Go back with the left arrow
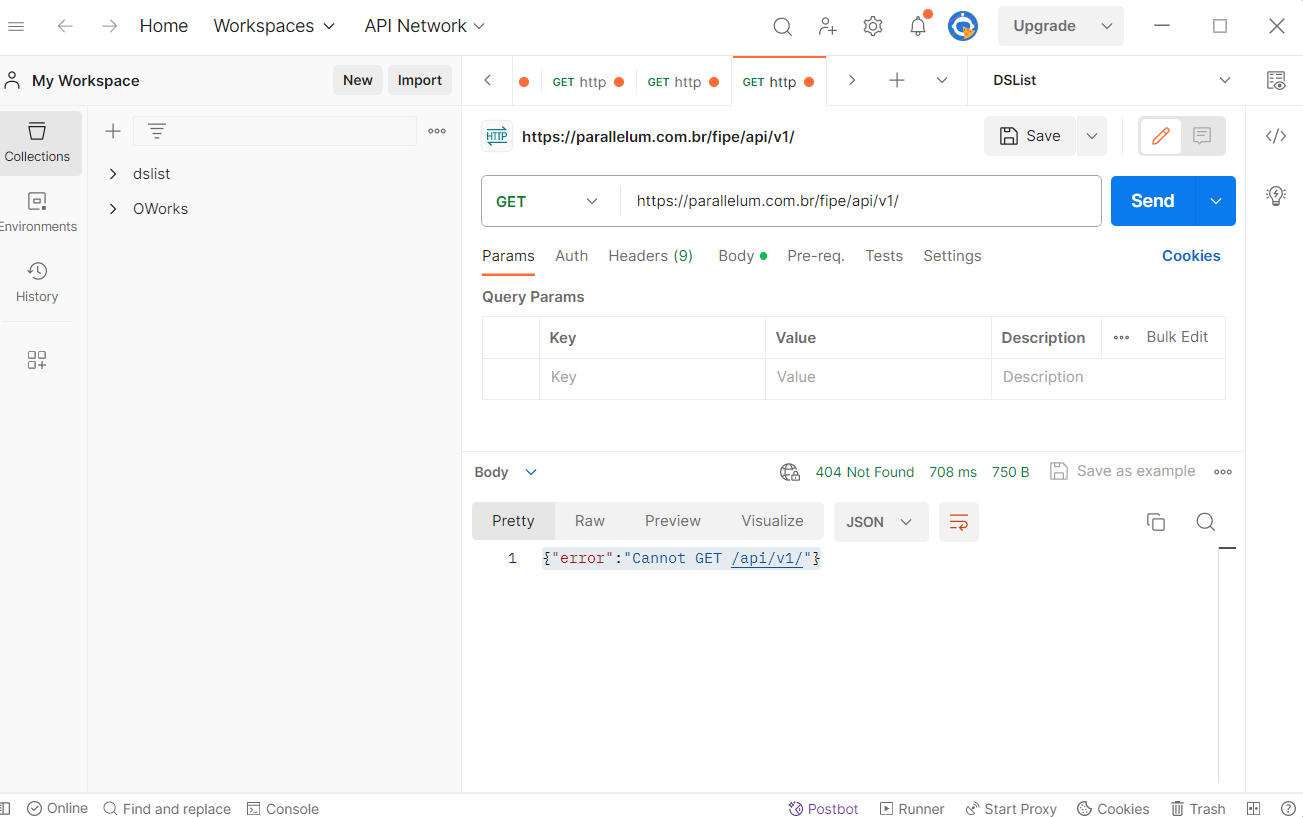The height and width of the screenshot is (817, 1303). pyautogui.click(x=65, y=26)
